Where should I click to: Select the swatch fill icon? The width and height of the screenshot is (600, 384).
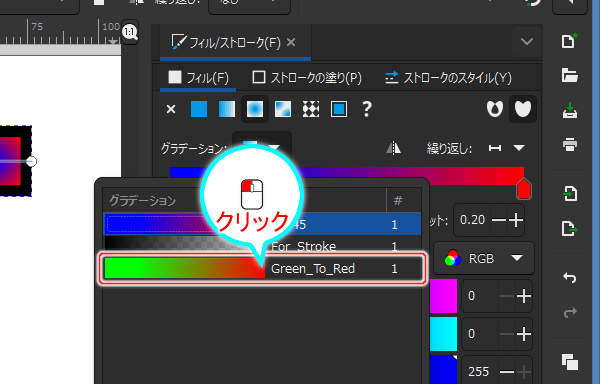pos(339,109)
